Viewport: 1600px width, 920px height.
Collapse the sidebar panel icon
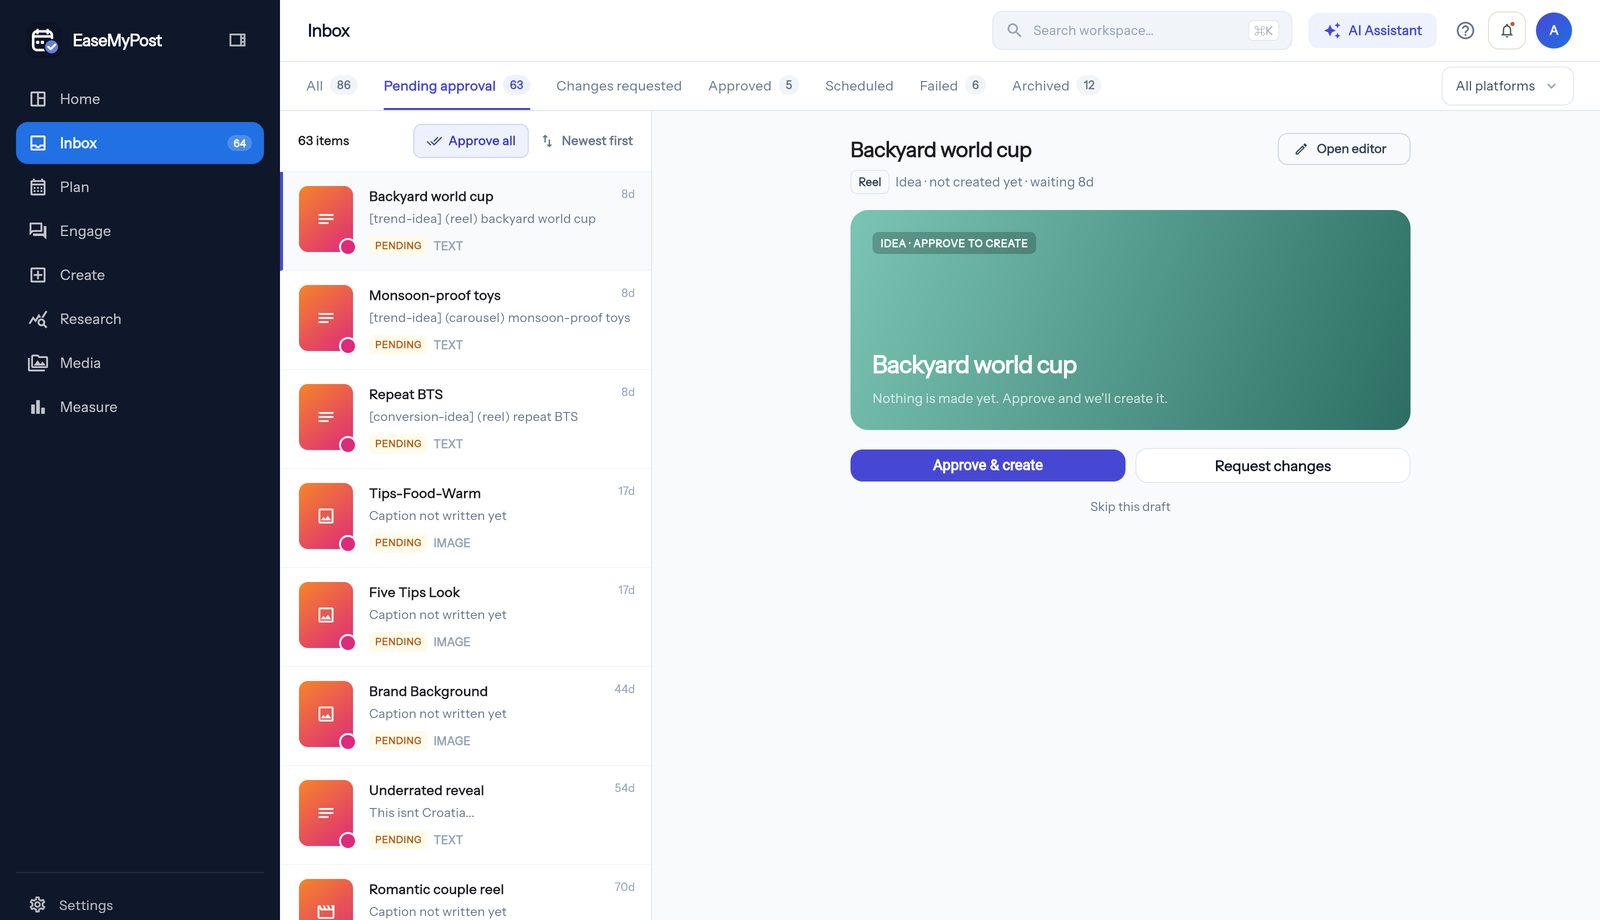[x=237, y=40]
